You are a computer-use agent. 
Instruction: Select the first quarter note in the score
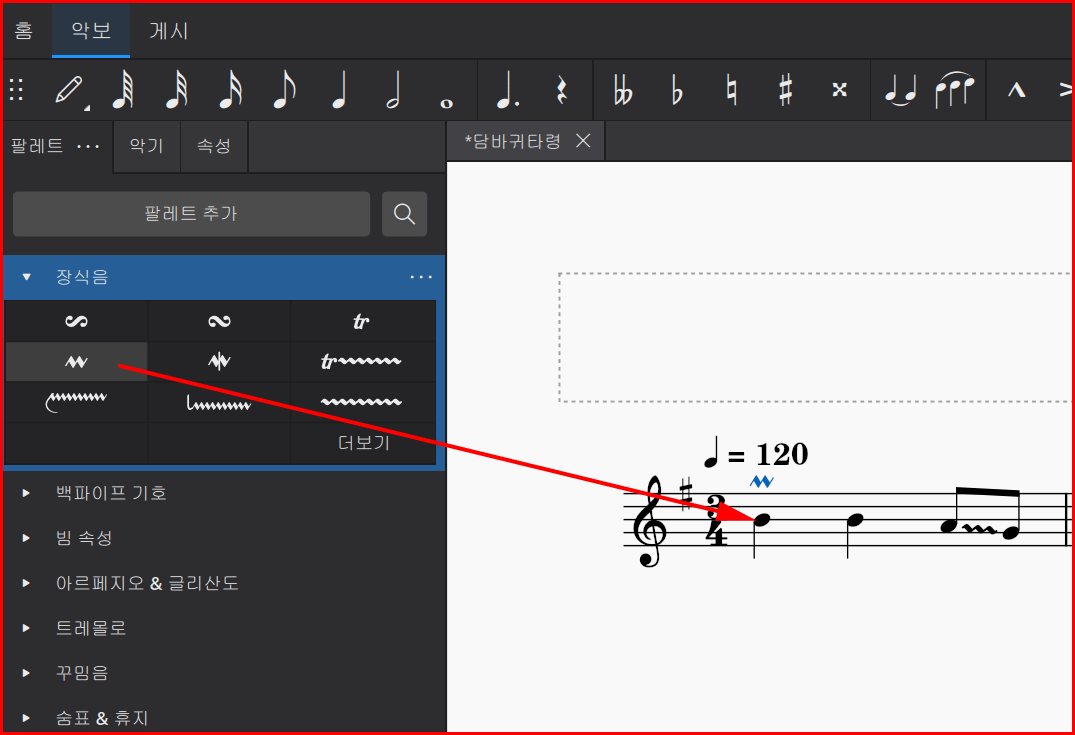pos(762,520)
